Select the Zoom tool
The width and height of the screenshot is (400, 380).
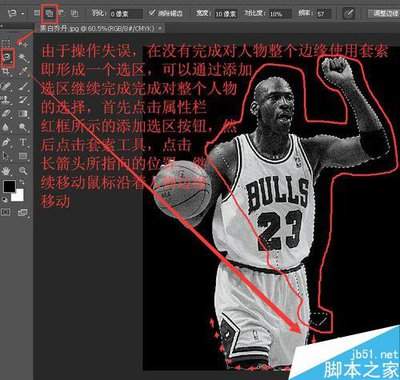(23, 171)
